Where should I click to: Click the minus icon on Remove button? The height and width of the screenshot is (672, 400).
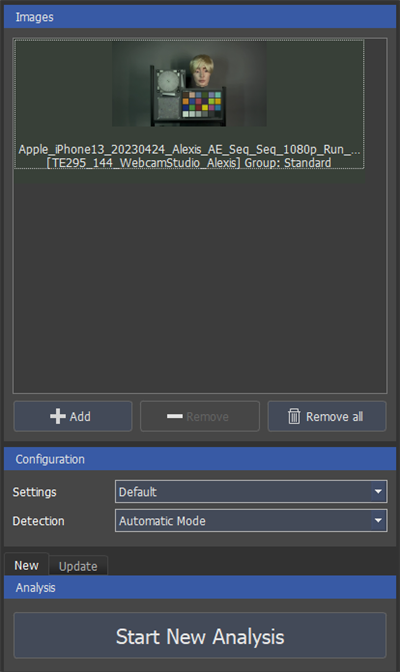[x=174, y=416]
